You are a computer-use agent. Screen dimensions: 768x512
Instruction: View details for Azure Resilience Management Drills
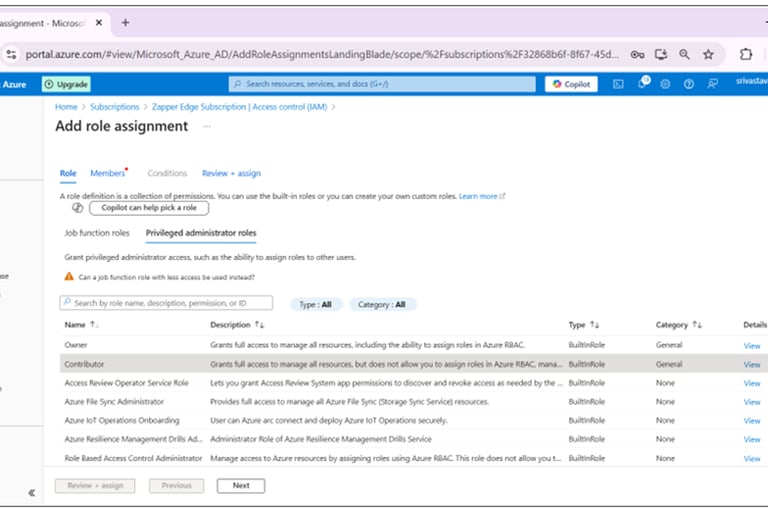[x=752, y=439]
